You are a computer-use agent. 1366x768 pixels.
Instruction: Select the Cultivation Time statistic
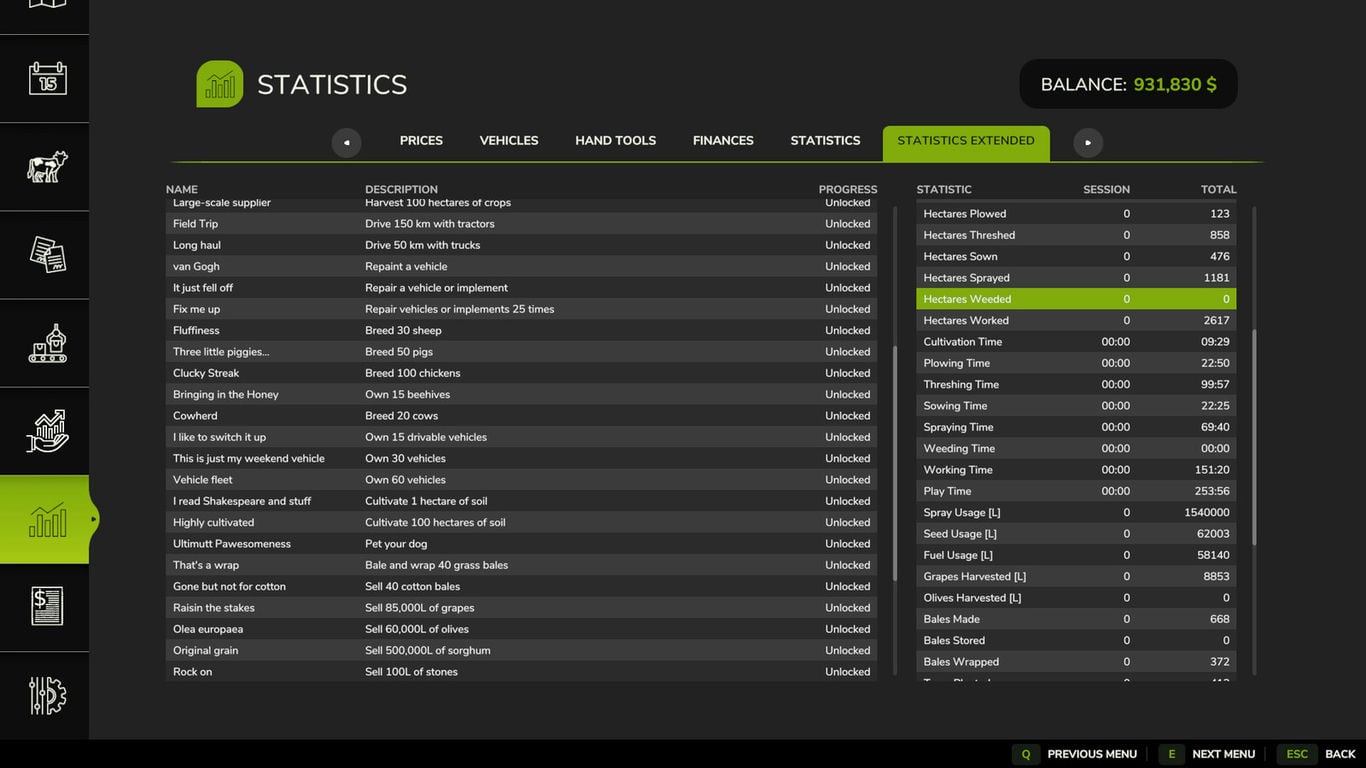click(1076, 342)
